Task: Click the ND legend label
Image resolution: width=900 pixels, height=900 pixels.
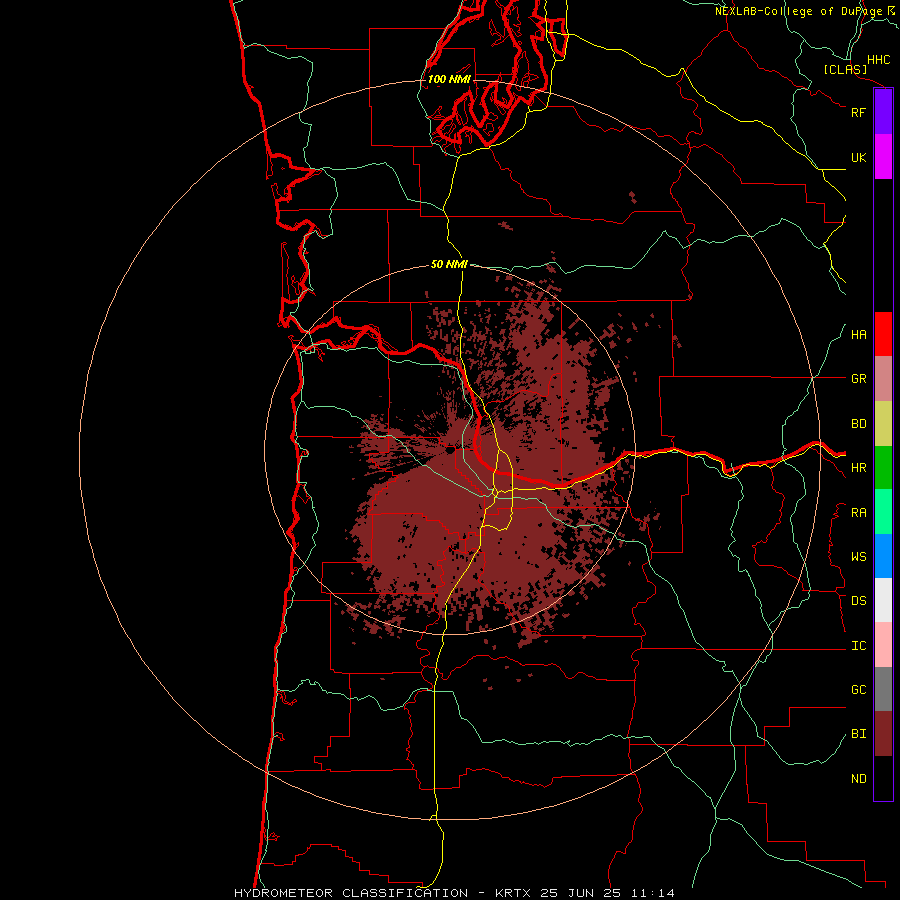Action: pos(858,779)
